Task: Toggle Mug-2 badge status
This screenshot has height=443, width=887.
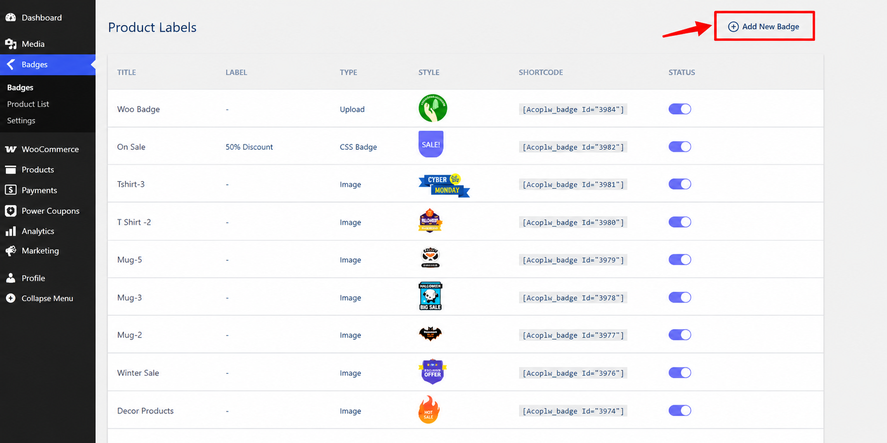Action: pos(680,335)
